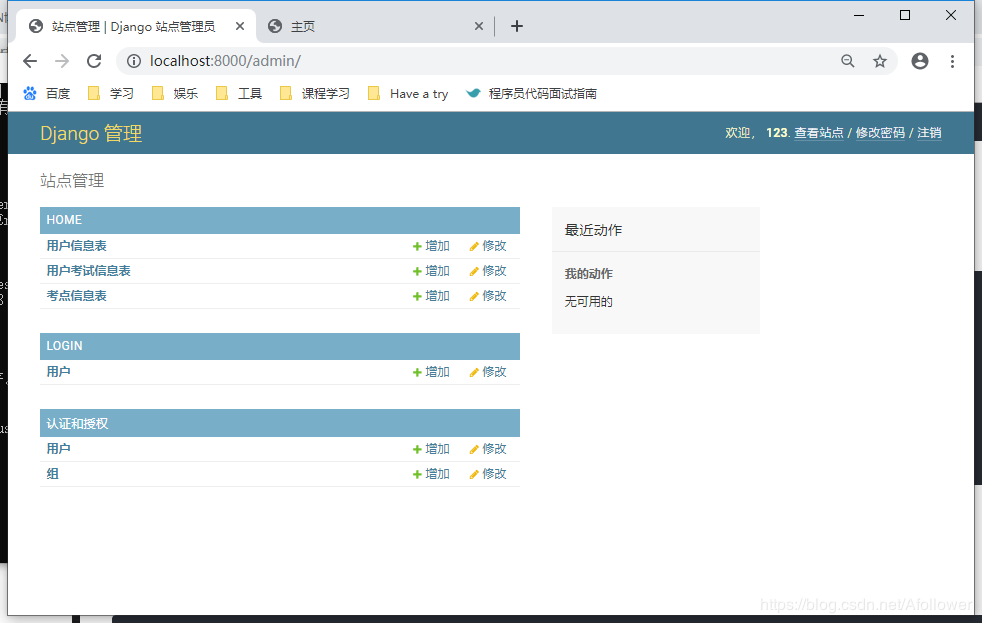The height and width of the screenshot is (623, 982).
Task: Open a new tab with plus button
Action: [517, 26]
